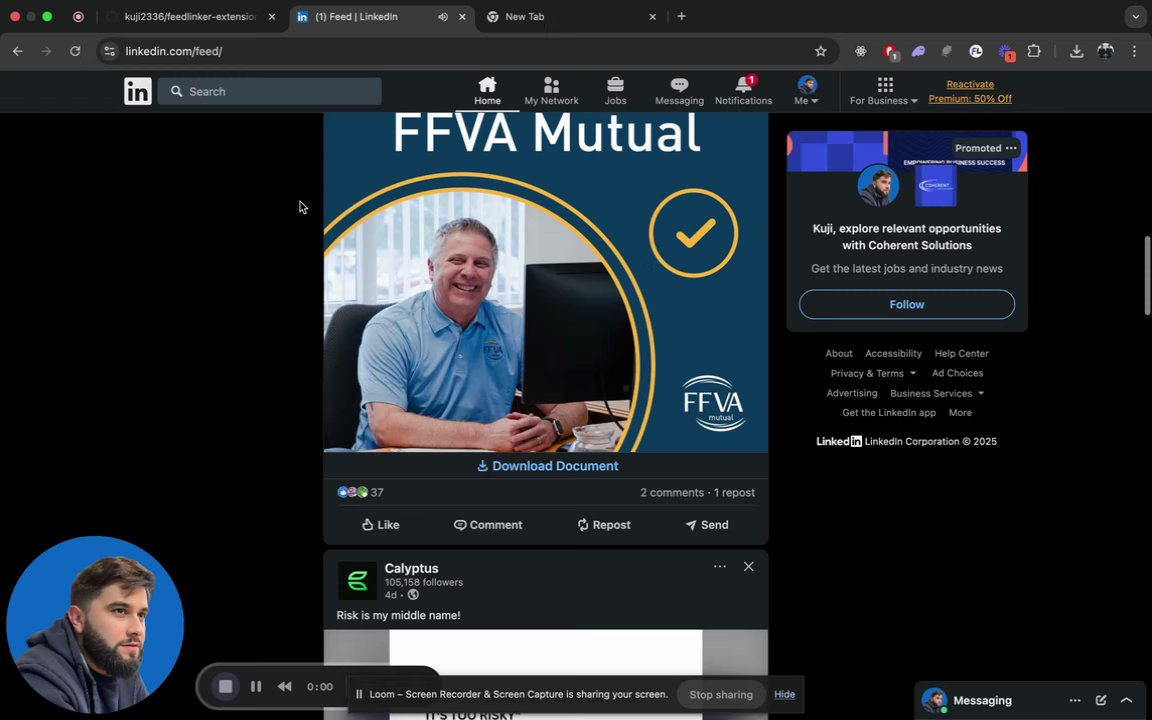Open Promoted ad options ellipsis
This screenshot has height=720, width=1152.
pyautogui.click(x=1011, y=148)
